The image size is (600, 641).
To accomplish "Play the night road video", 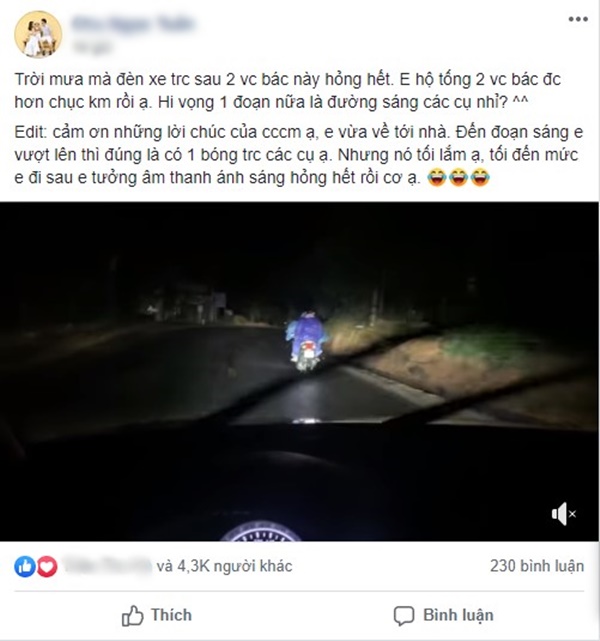I will [x=300, y=371].
